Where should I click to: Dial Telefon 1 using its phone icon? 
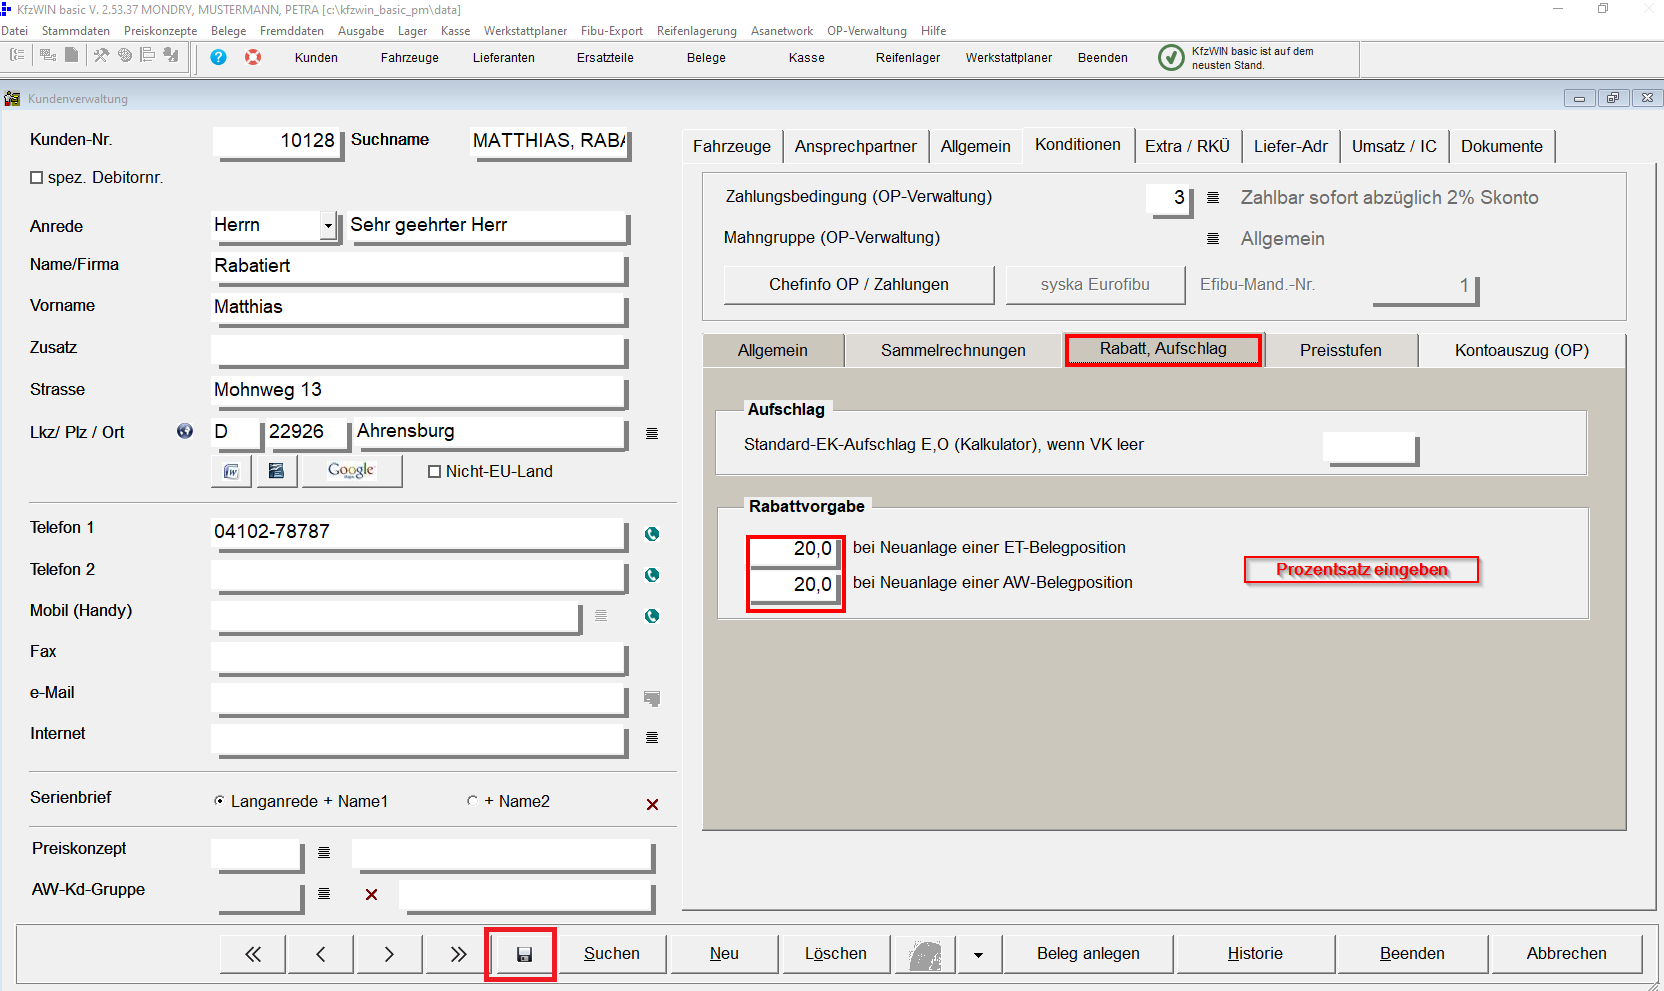point(652,534)
